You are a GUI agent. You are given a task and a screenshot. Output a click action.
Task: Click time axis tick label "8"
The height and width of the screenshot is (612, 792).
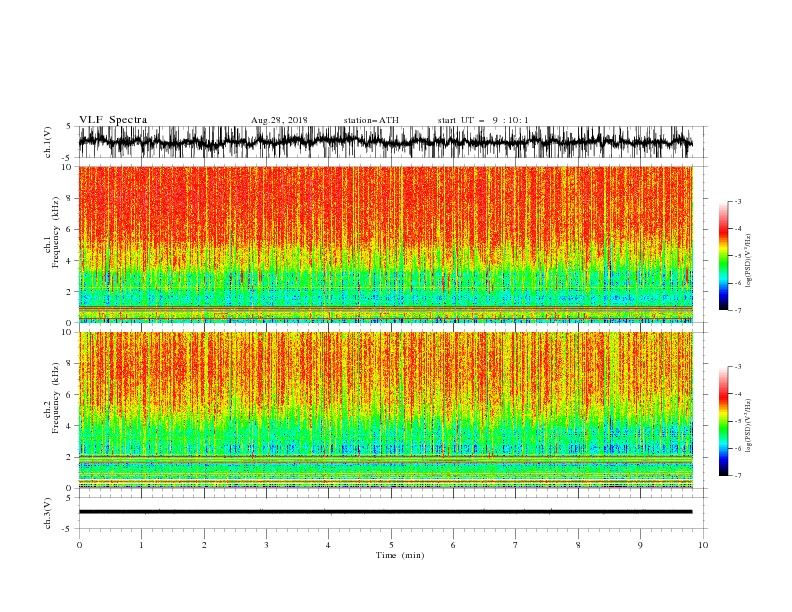click(578, 545)
